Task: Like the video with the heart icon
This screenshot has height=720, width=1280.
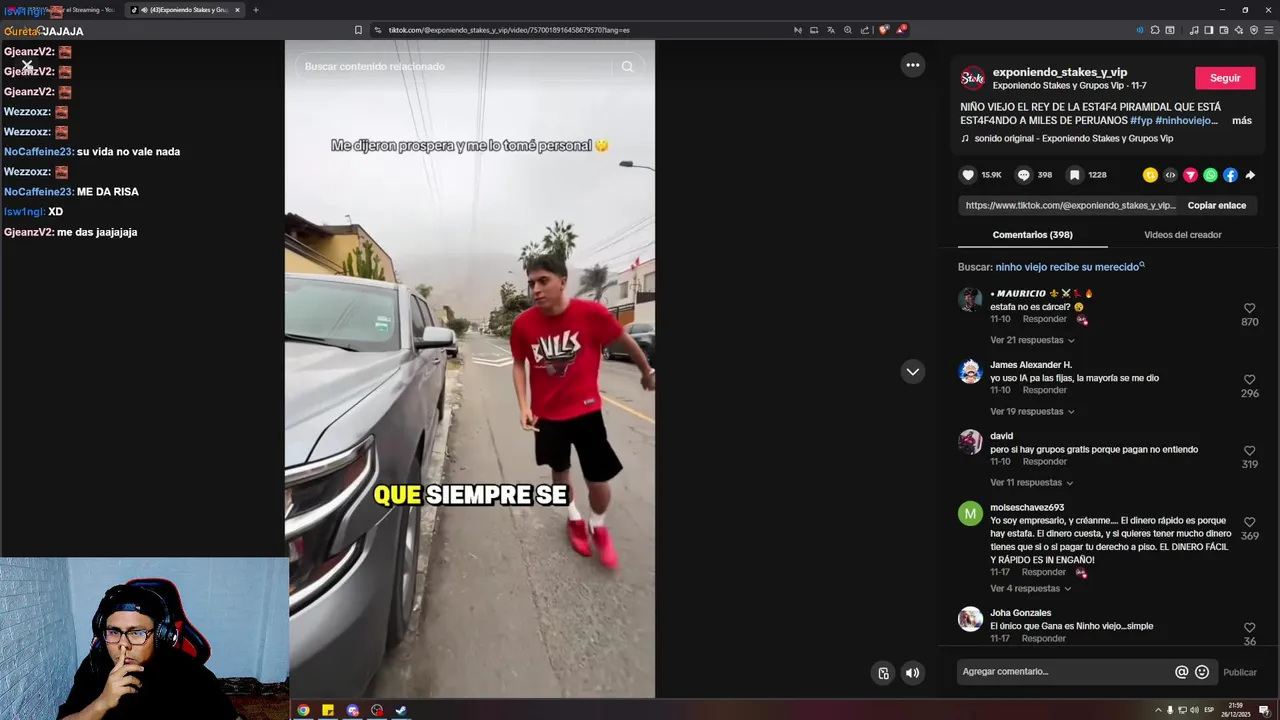Action: point(967,175)
